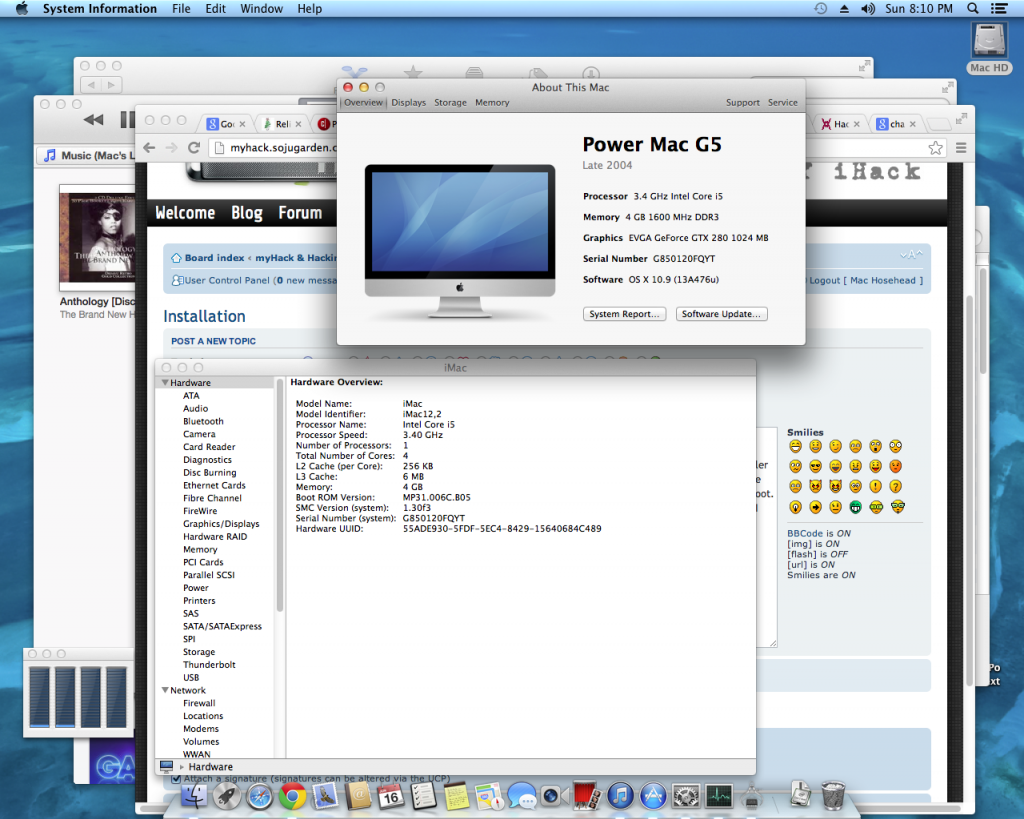1024x819 pixels.
Task: Open the App Store from the Dock
Action: [x=653, y=797]
